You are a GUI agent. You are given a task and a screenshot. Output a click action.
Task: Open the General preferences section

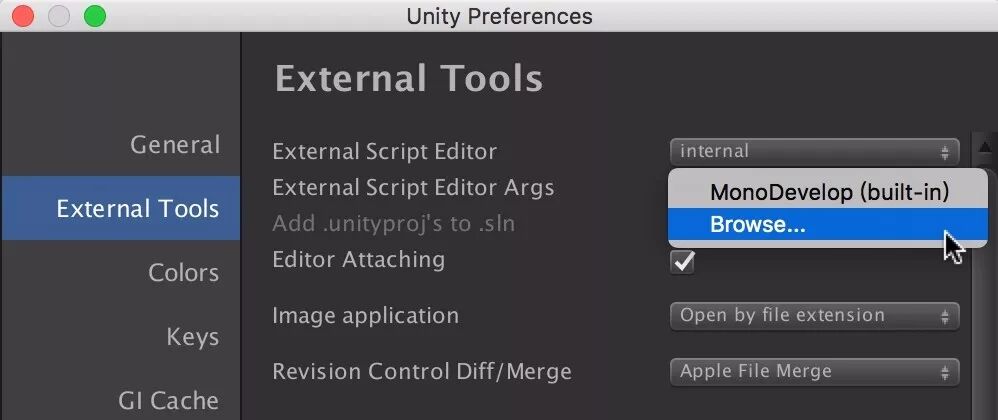coord(175,145)
